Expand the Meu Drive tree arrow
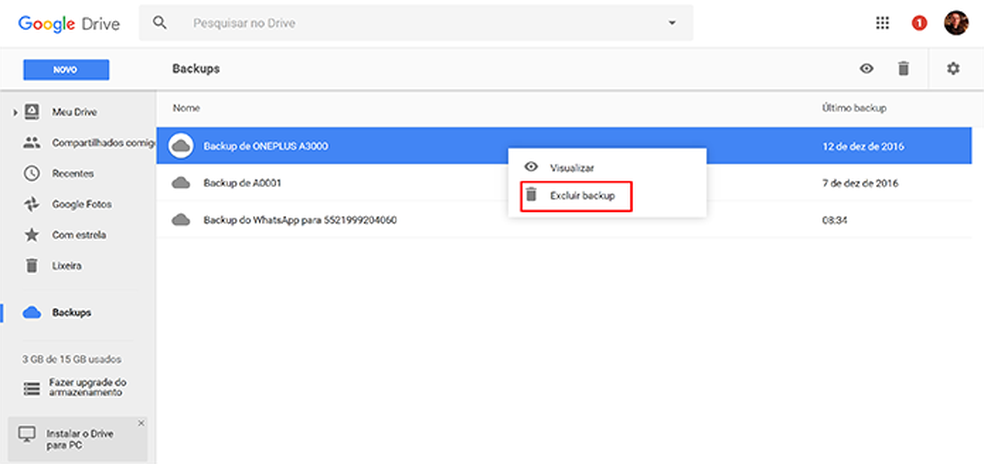 [15, 112]
